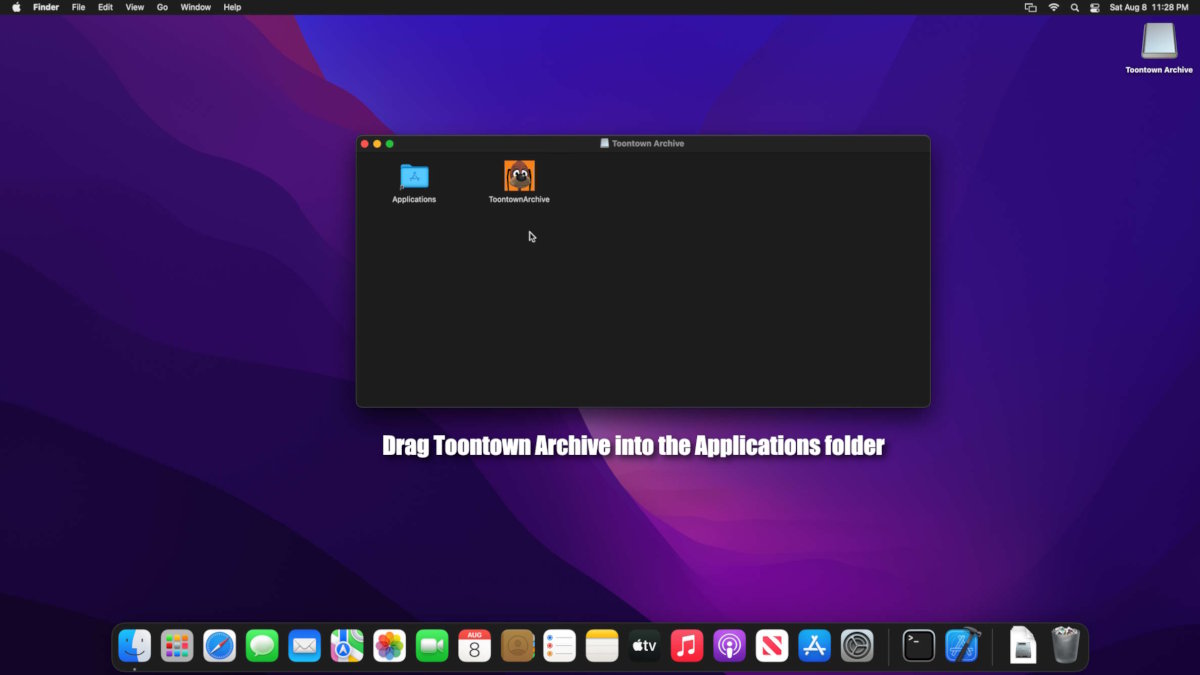The height and width of the screenshot is (675, 1200).
Task: Select the ToontownArchive app icon
Action: point(519,176)
